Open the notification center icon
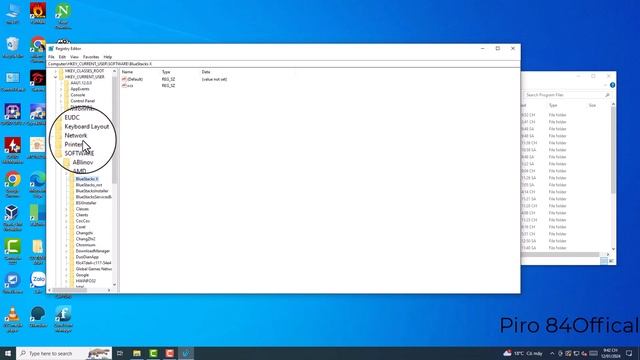Viewport: 640px width, 360px height. click(629, 353)
